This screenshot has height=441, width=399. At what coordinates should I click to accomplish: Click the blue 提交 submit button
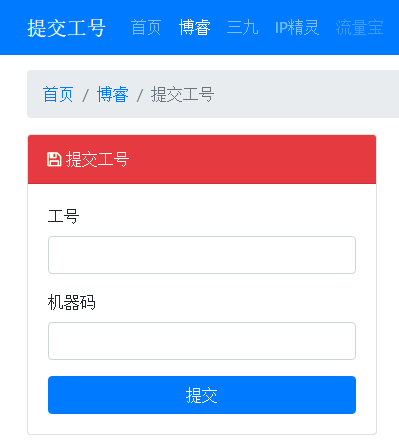coord(202,395)
